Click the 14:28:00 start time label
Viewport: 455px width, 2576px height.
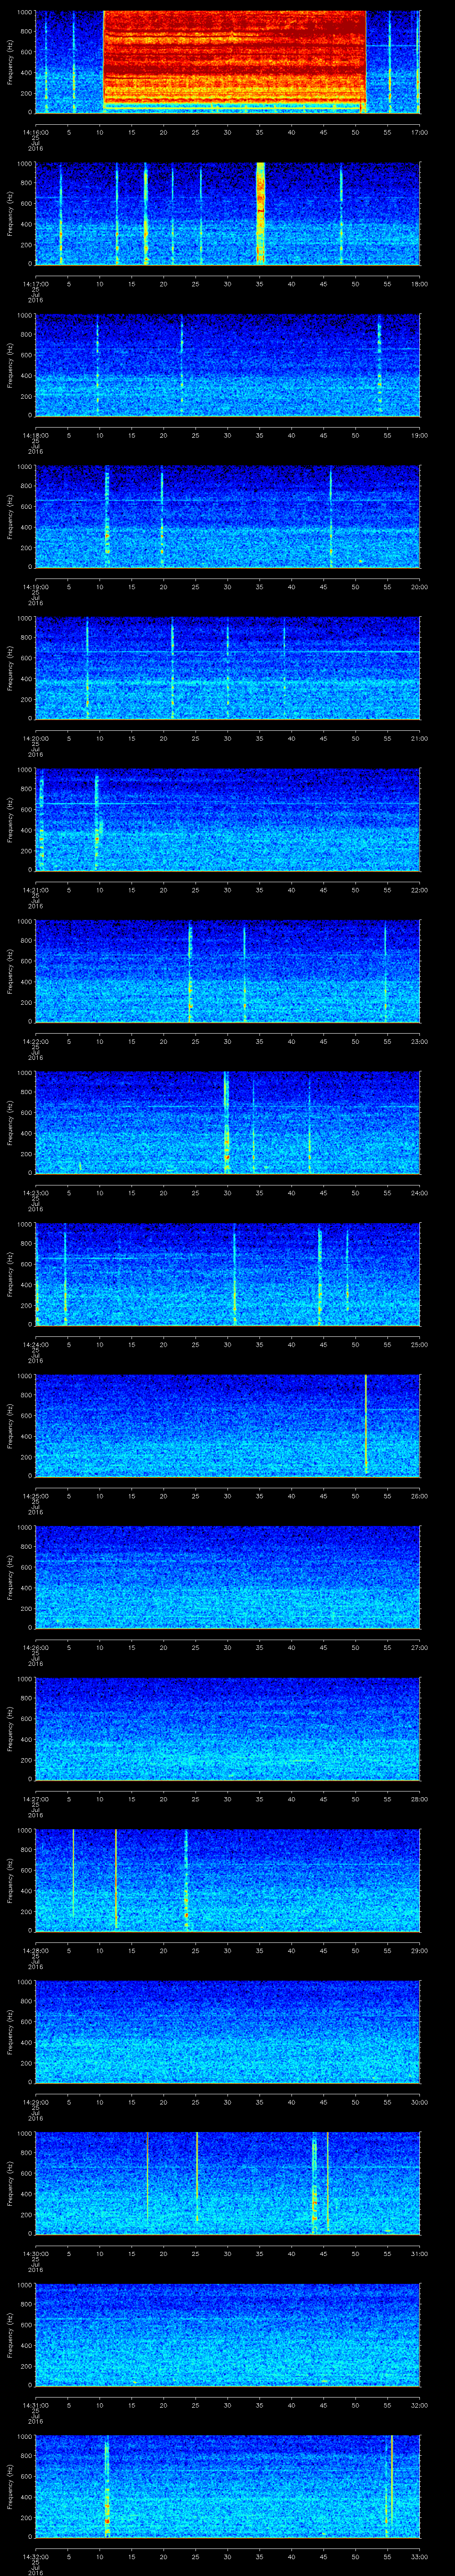[x=35, y=1950]
